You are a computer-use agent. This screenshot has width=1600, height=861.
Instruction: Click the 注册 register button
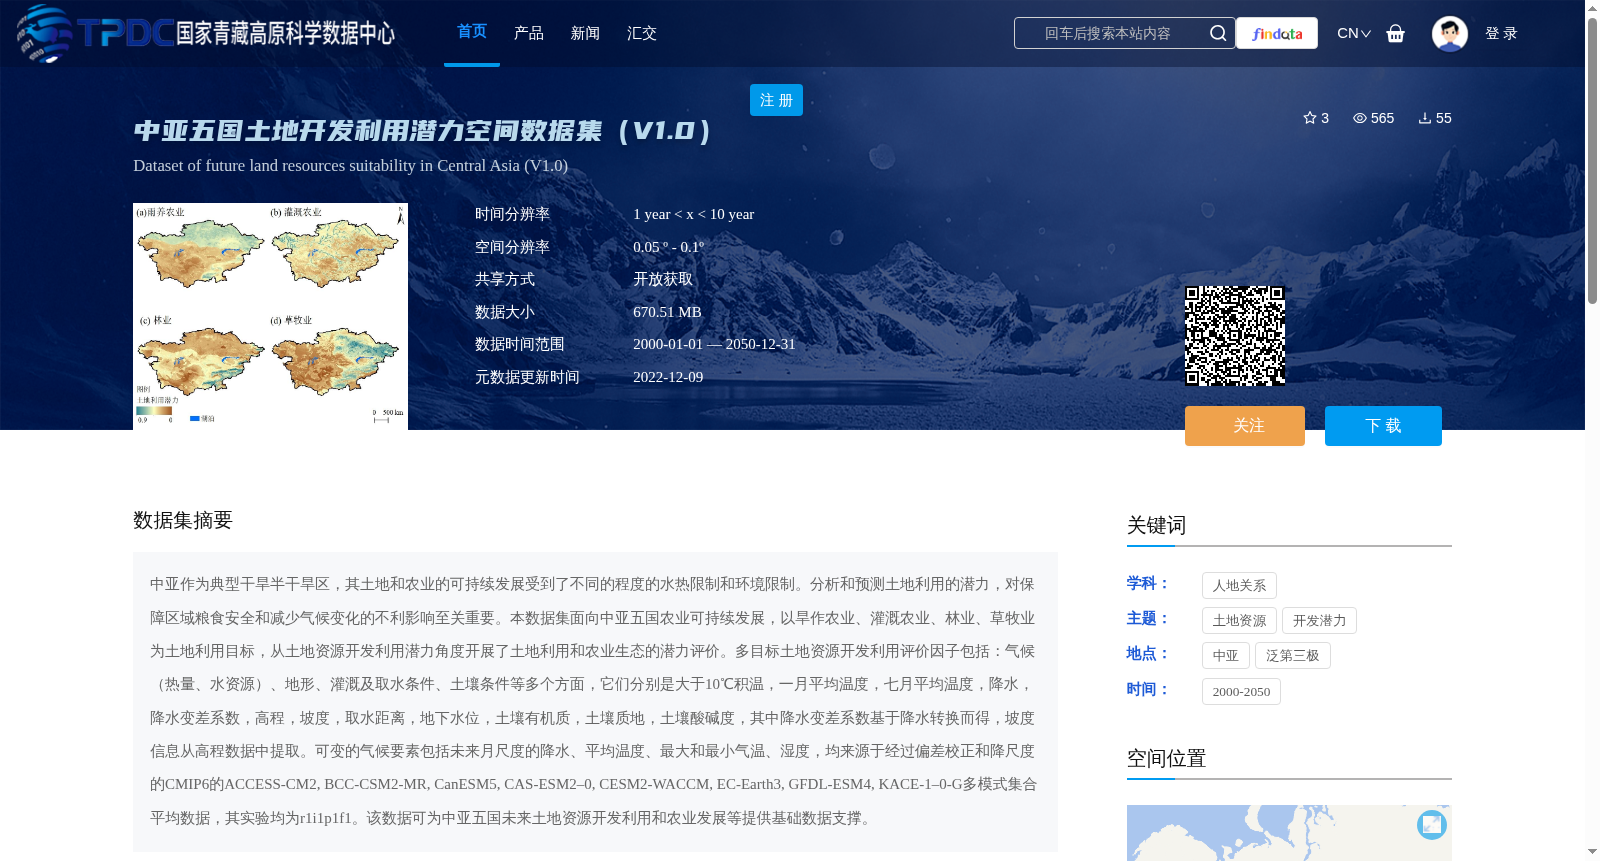(776, 100)
